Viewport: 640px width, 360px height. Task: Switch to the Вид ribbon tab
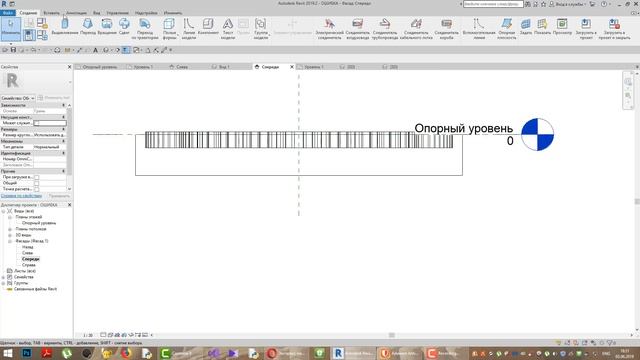coord(97,13)
